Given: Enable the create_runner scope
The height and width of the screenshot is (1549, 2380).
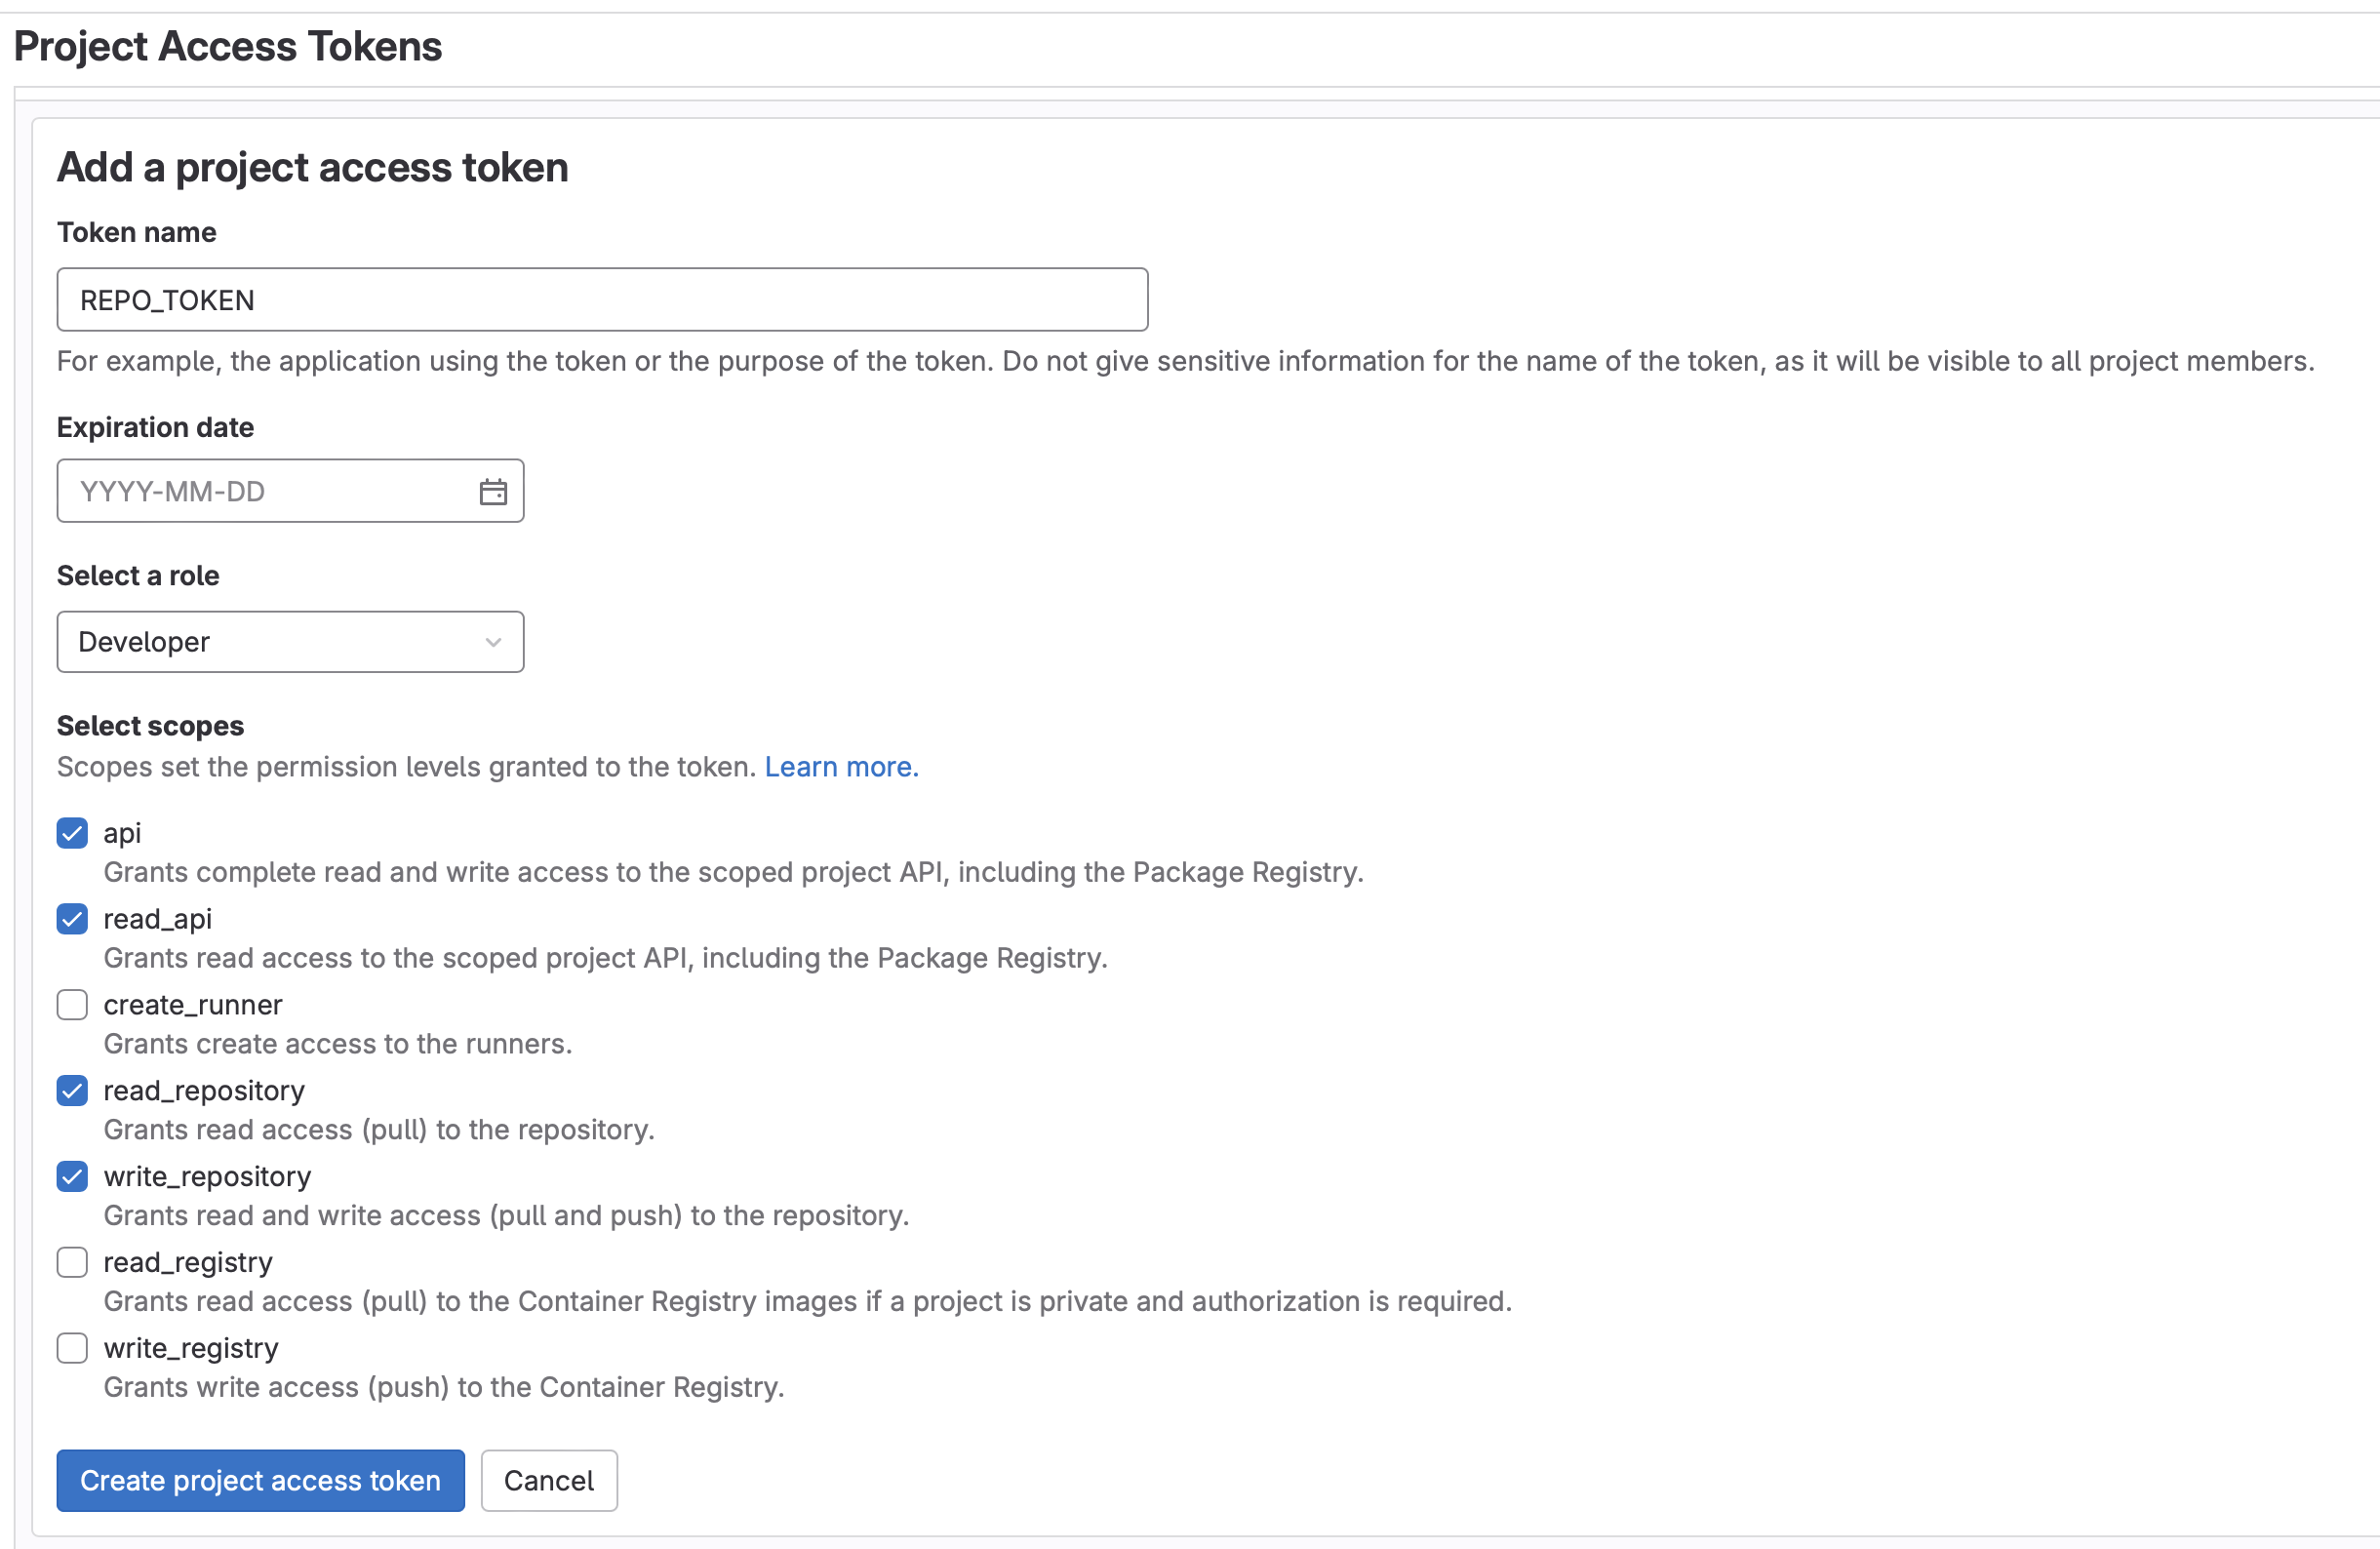Looking at the screenshot, I should (x=71, y=1005).
